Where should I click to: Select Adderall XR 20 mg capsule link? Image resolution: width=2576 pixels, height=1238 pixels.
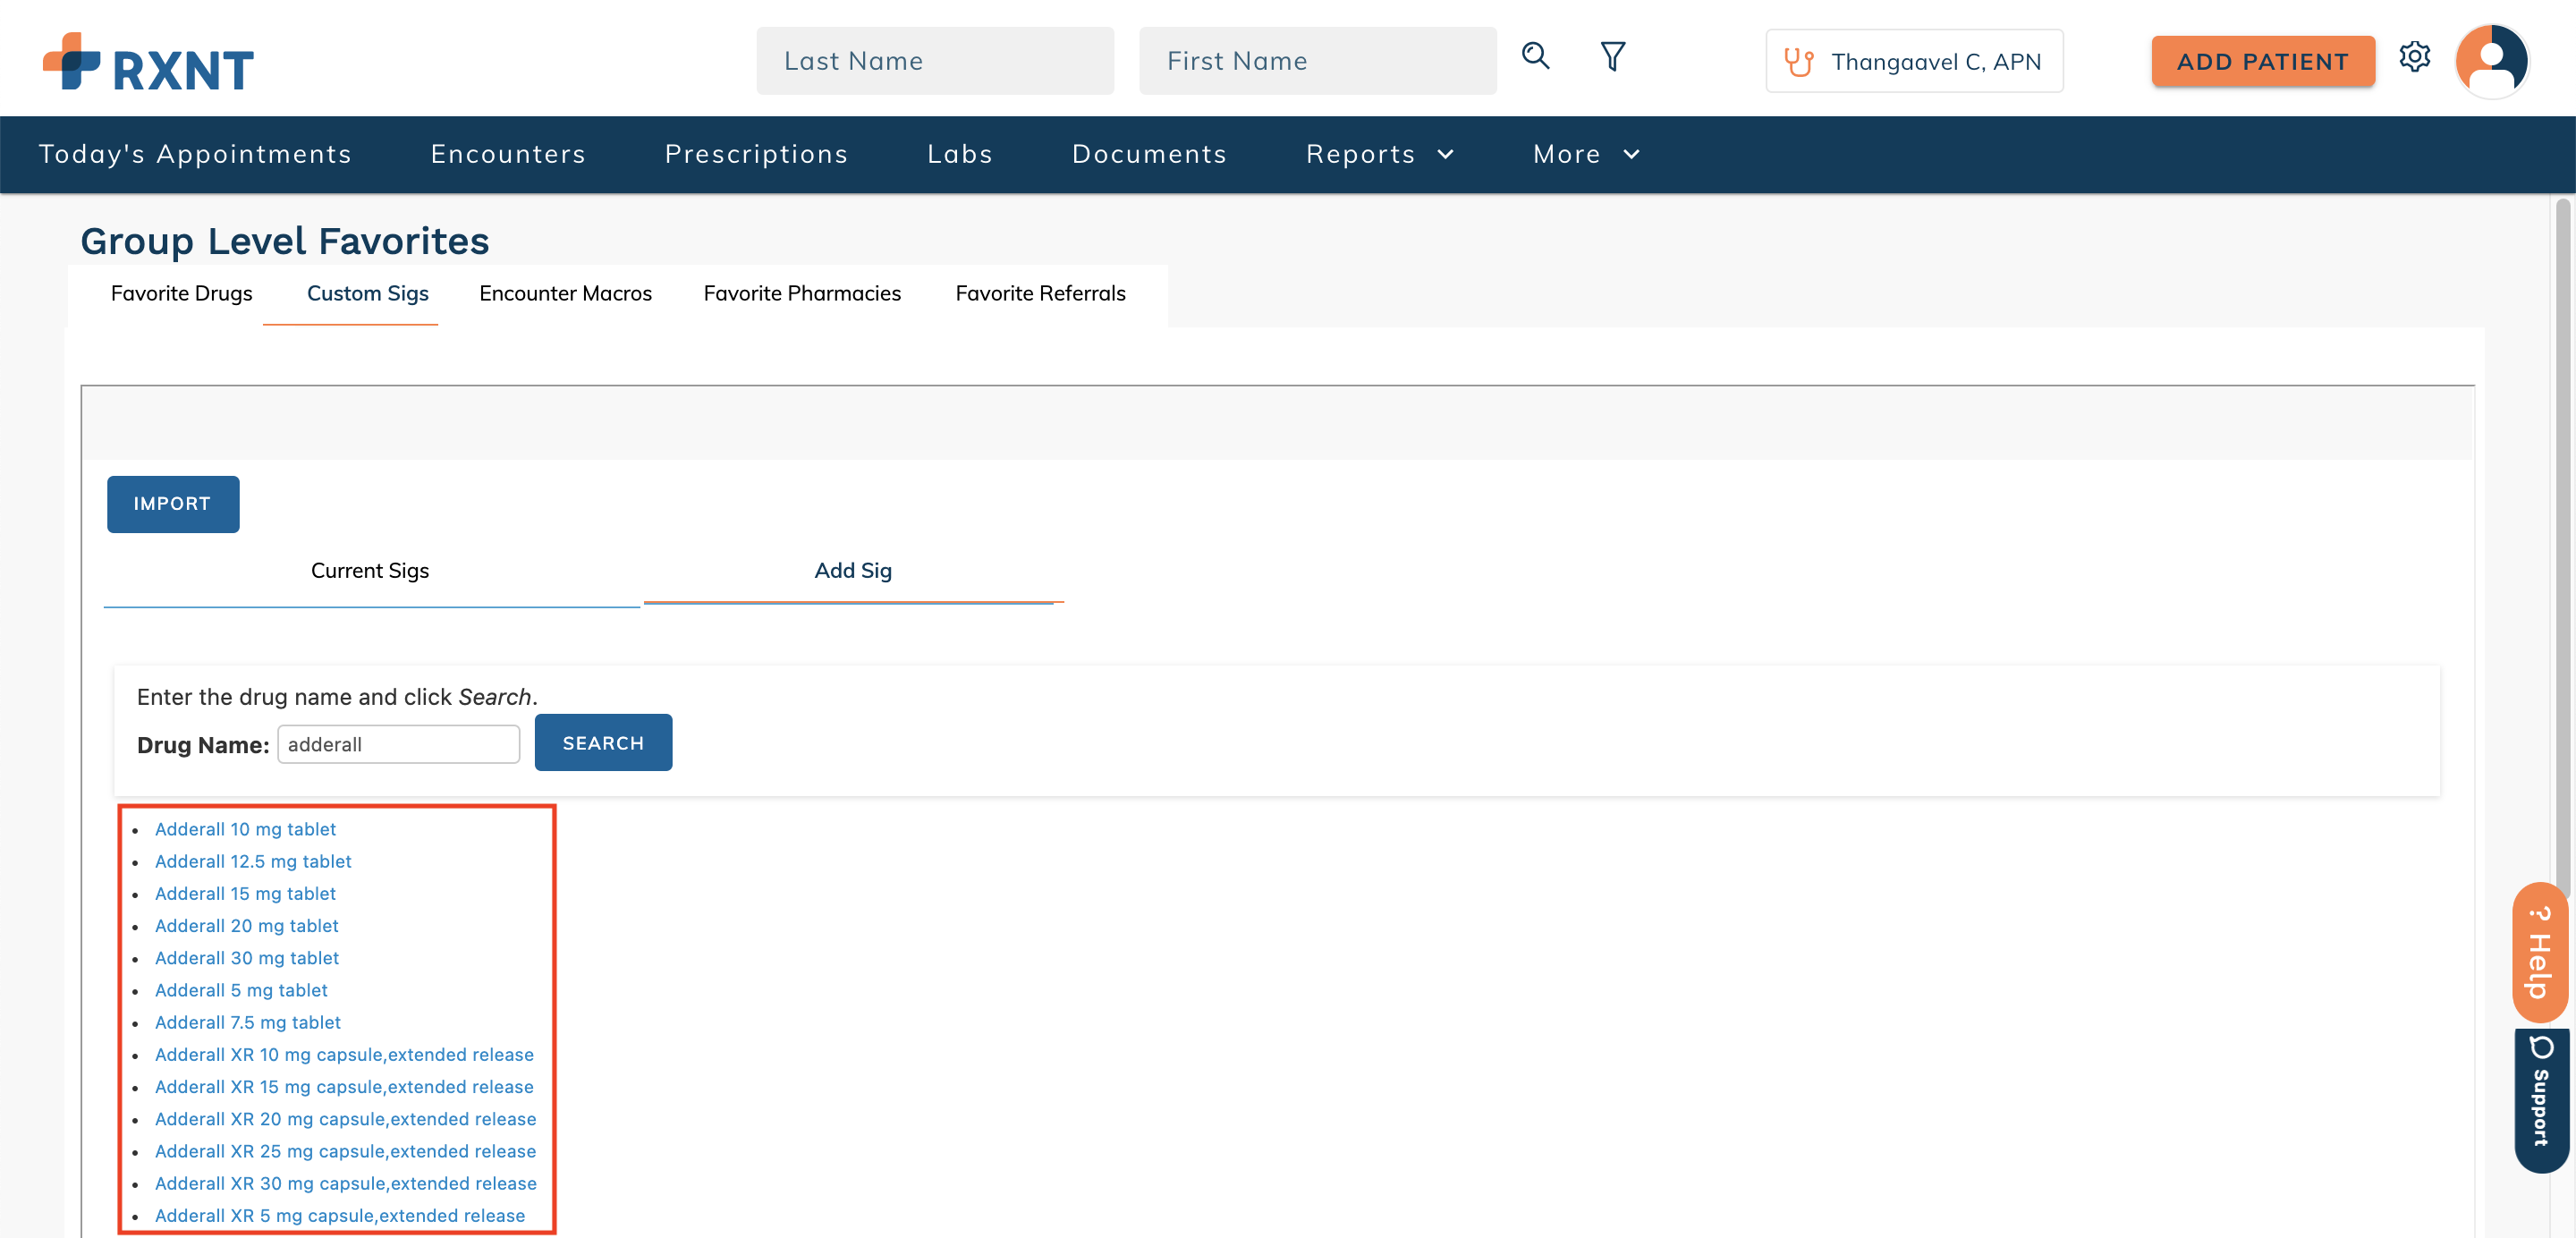[345, 1118]
